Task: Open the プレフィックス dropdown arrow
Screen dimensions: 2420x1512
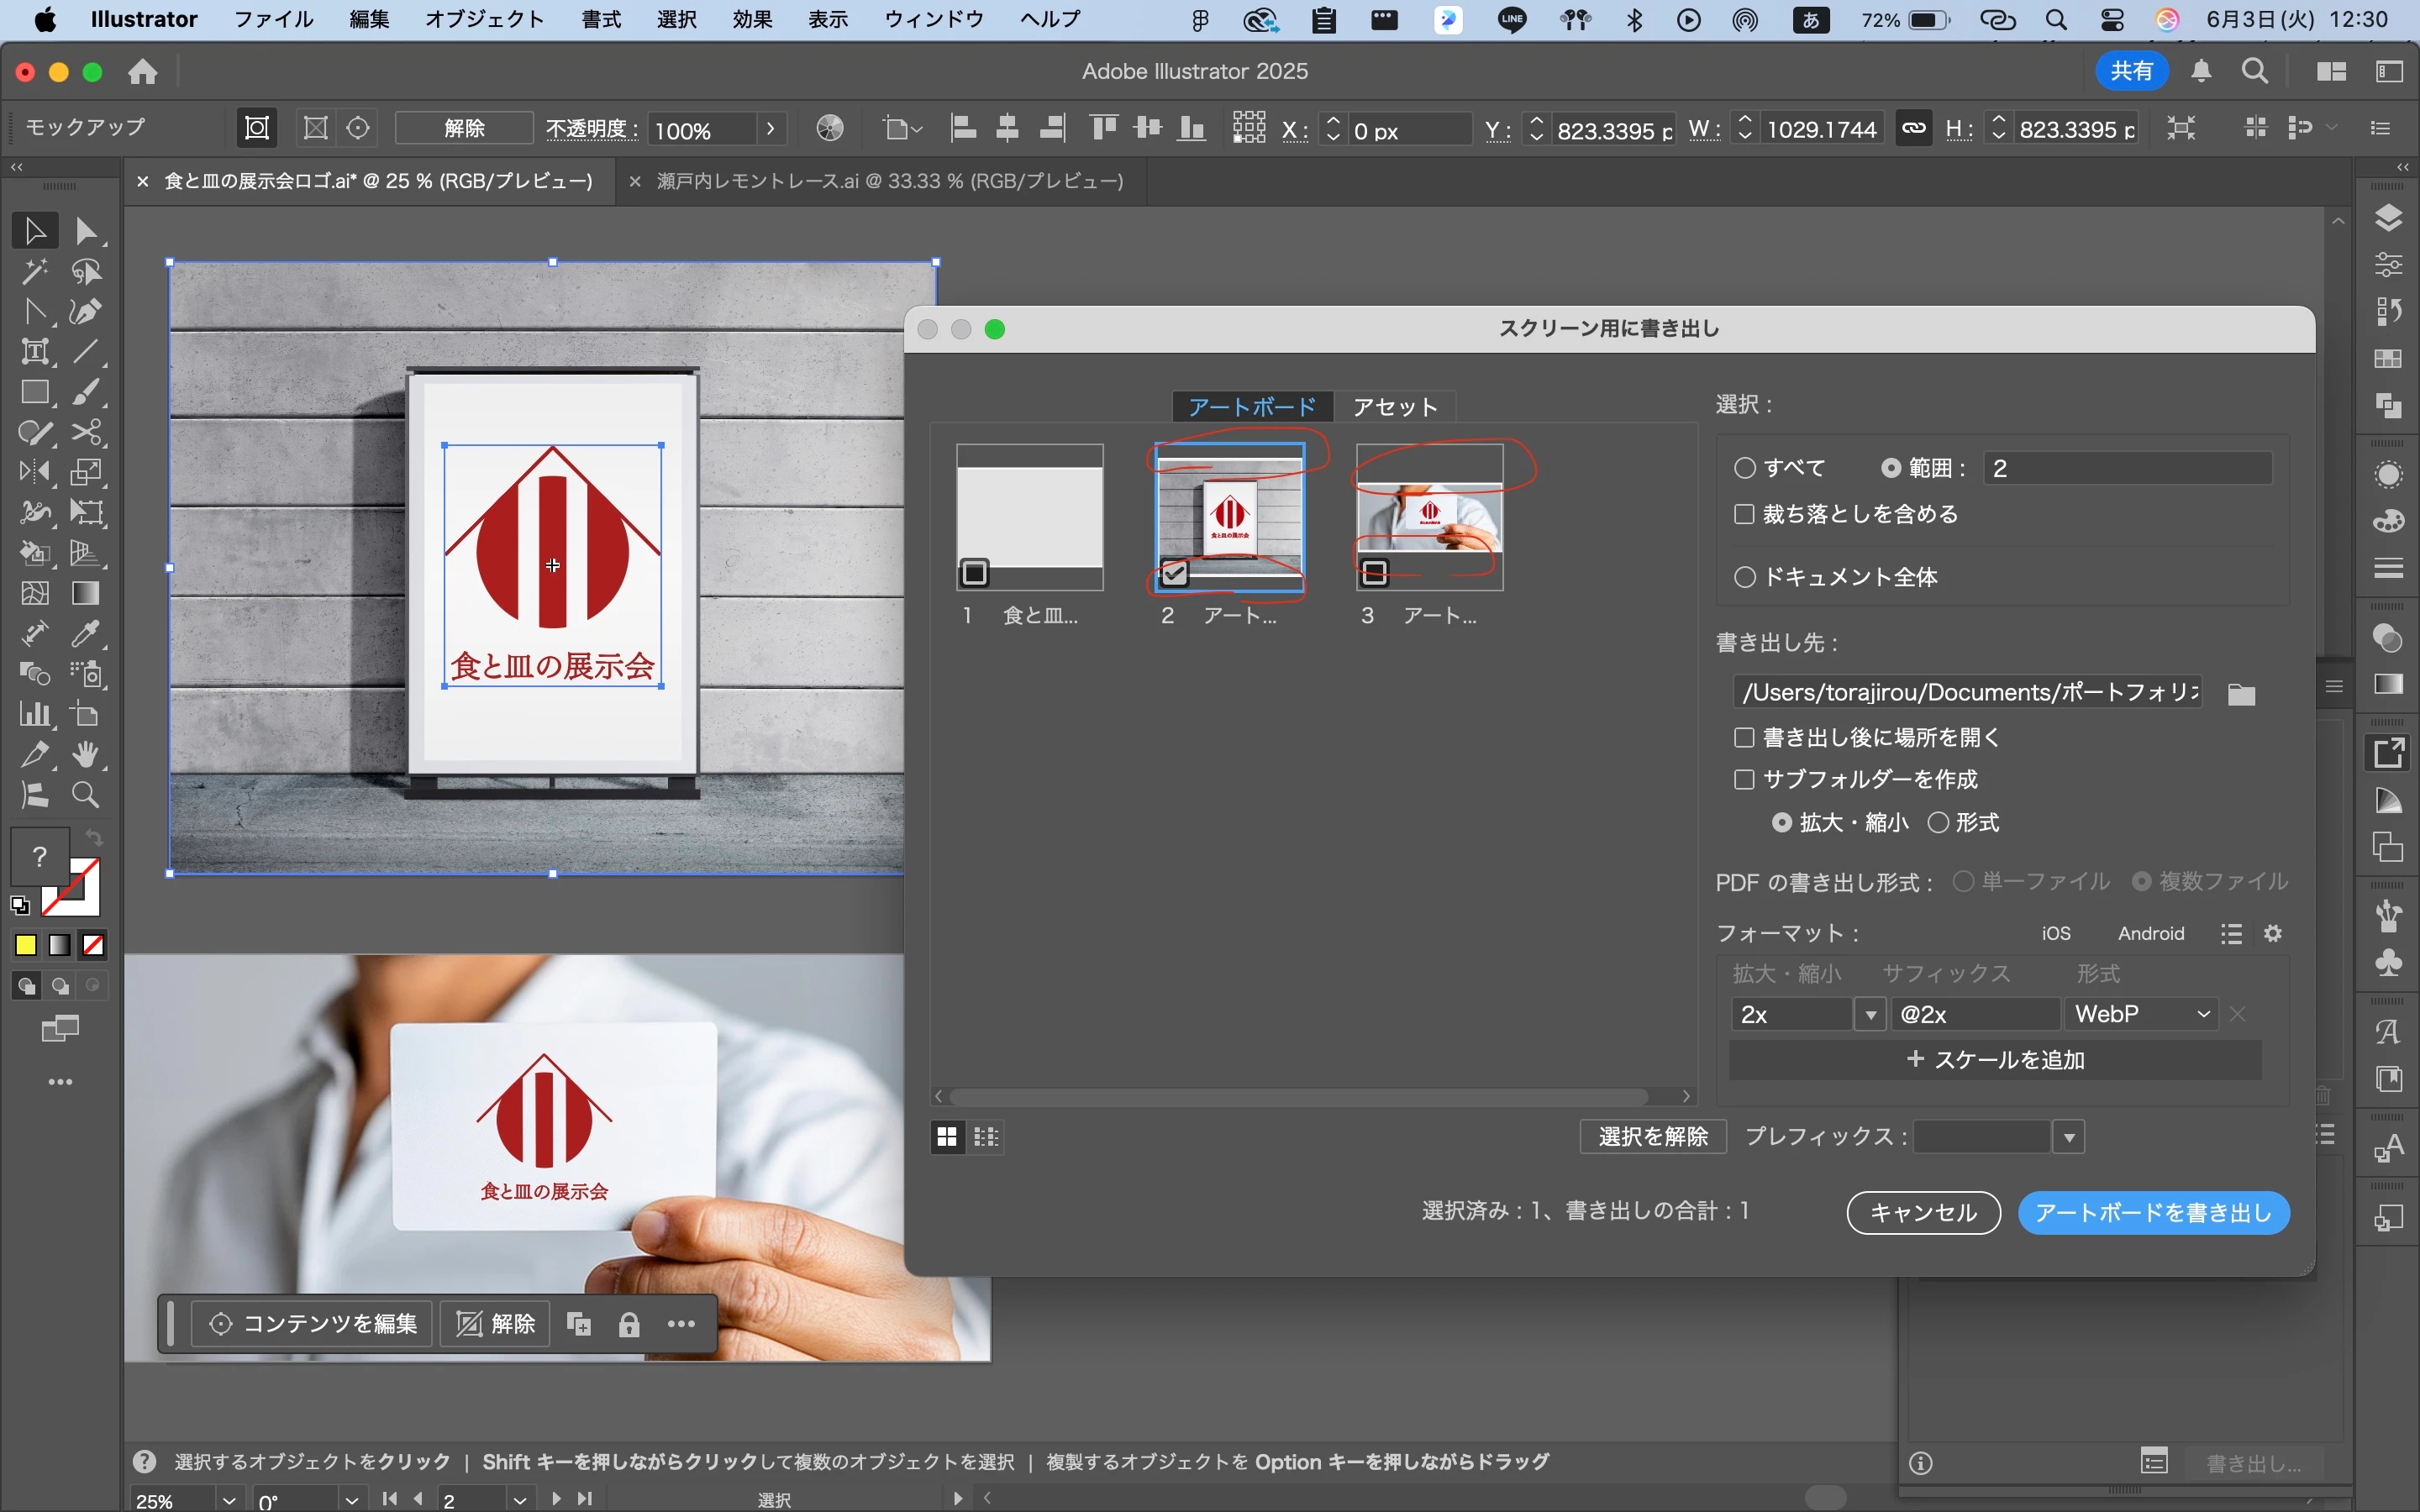Action: pyautogui.click(x=2069, y=1137)
